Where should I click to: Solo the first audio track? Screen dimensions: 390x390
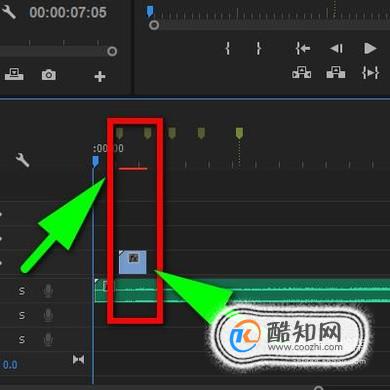tap(22, 291)
